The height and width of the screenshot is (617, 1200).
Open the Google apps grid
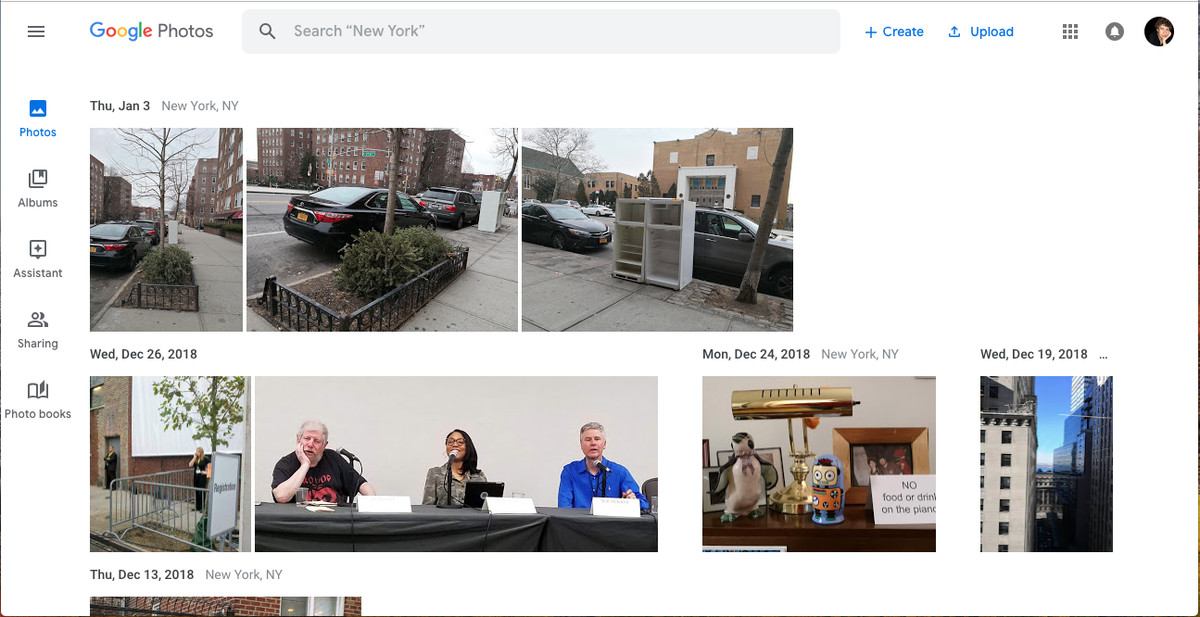[x=1069, y=31]
